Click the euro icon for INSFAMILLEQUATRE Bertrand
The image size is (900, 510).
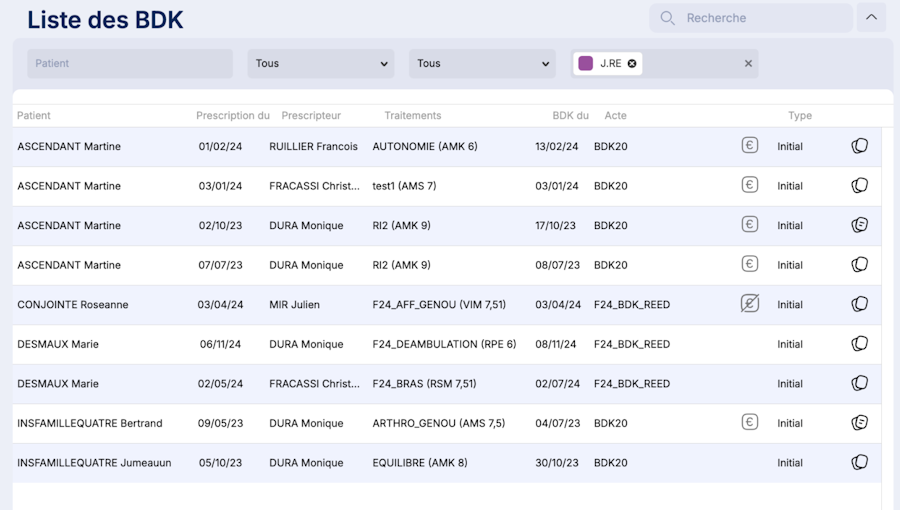pos(750,423)
